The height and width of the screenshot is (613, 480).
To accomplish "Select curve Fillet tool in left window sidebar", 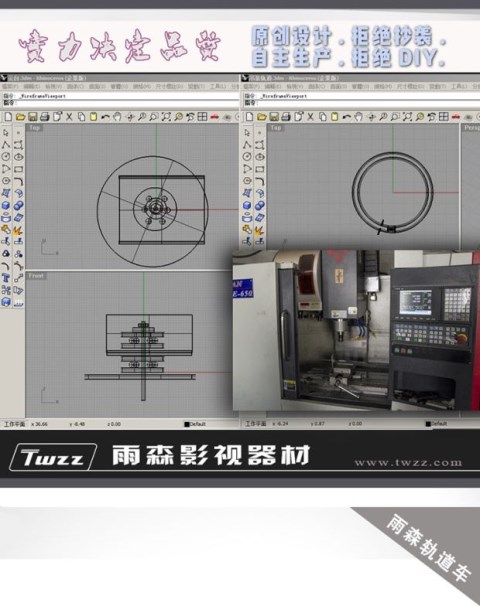I will tap(18, 181).
